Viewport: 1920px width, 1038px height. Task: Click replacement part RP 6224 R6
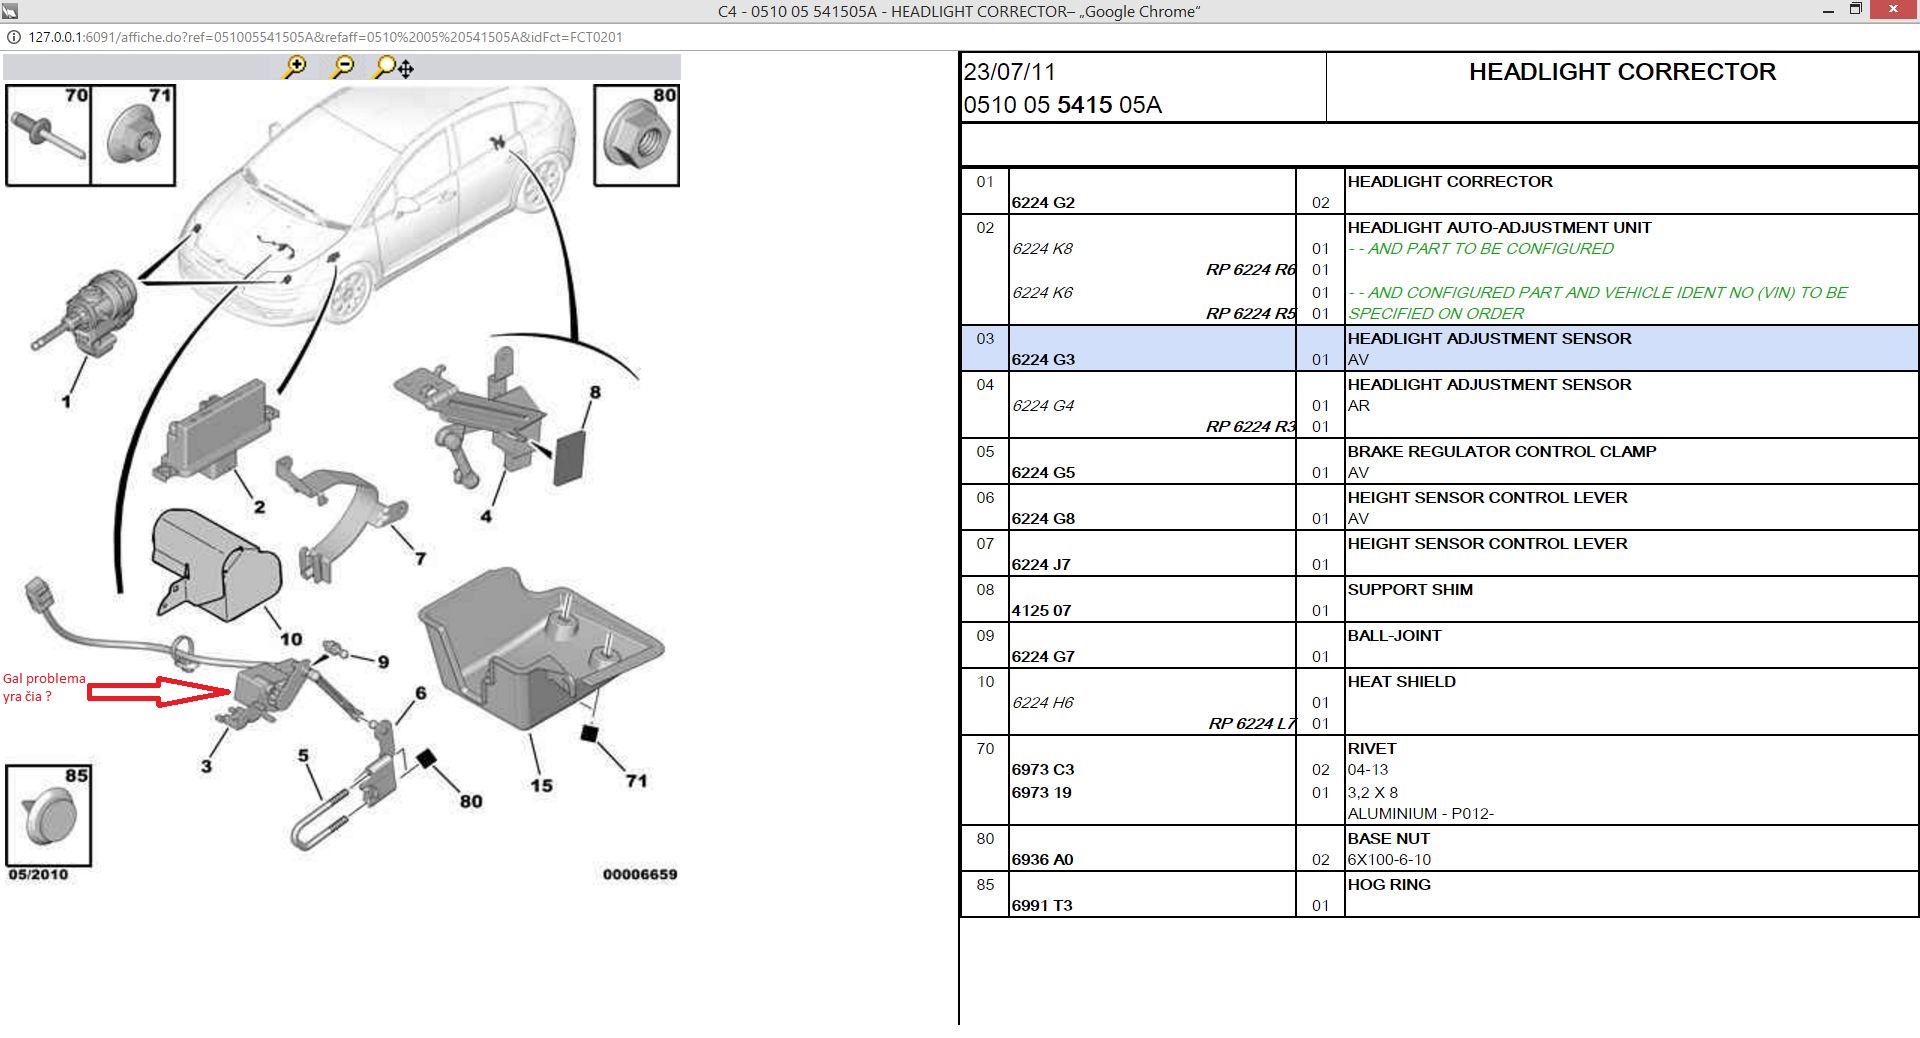click(x=1250, y=270)
